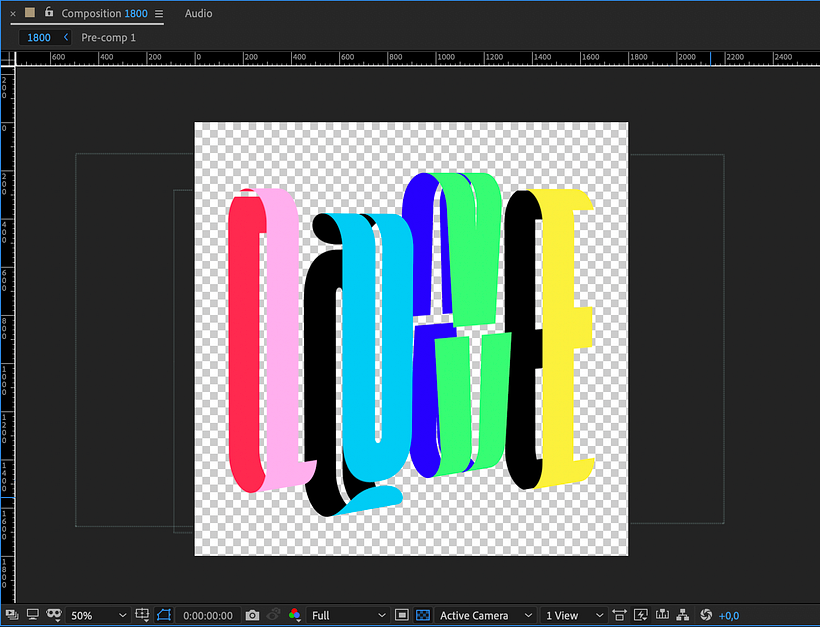Screen dimensions: 820x627
Task: Open the Comp Flowchart icon
Action: [682, 614]
